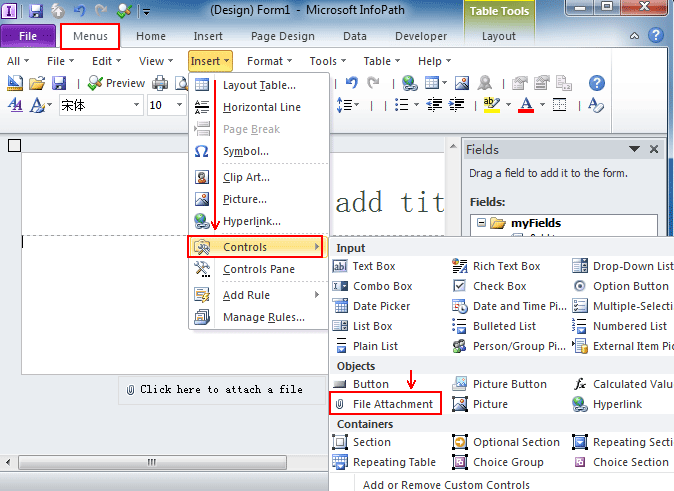Insert a Combo Box control
674x491 pixels.
373,286
